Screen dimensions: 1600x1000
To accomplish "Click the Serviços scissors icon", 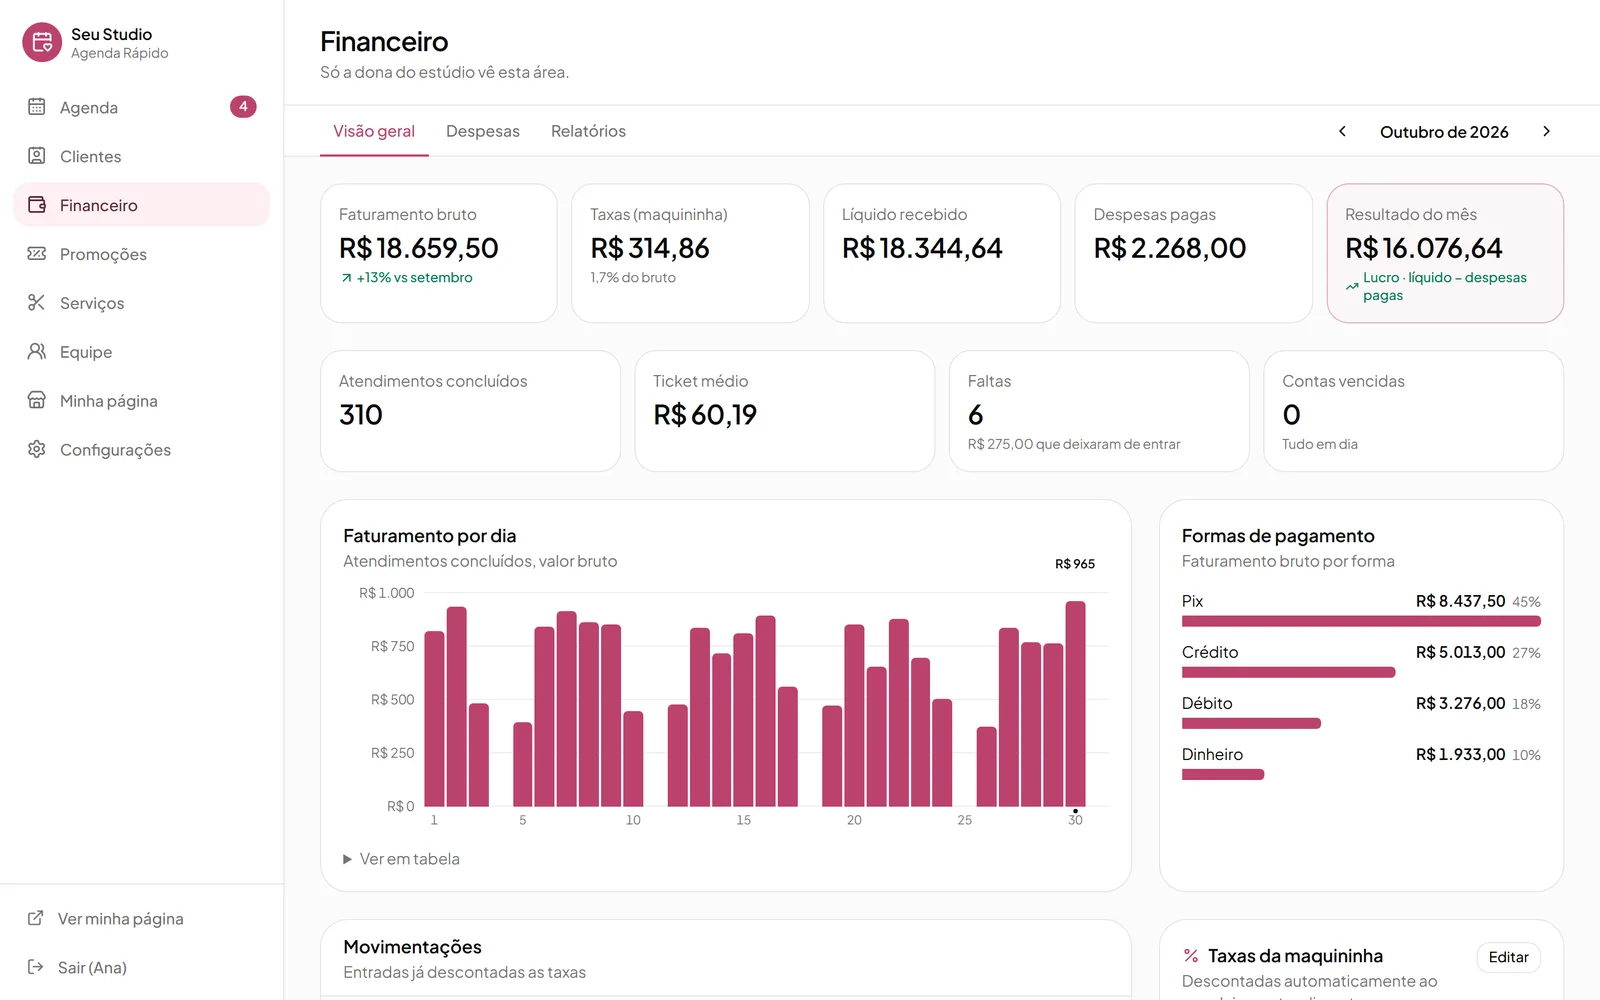I will click(x=37, y=302).
